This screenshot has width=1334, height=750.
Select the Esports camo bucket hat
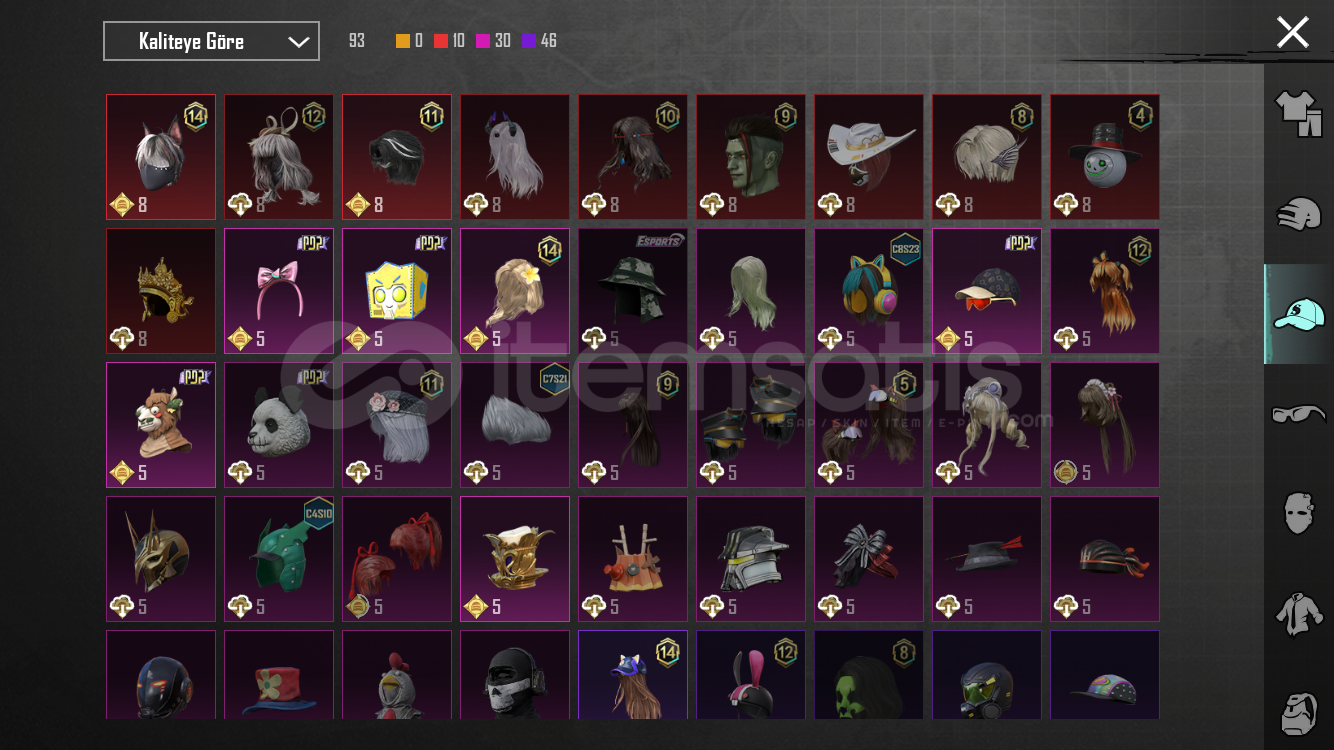(x=633, y=291)
